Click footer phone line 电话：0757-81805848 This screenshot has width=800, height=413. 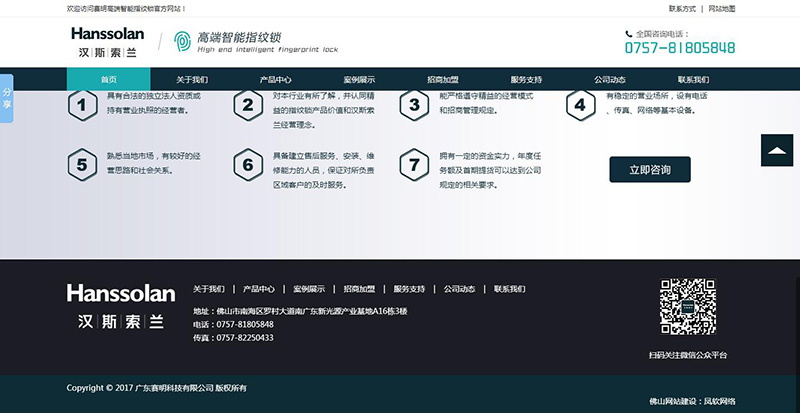233,325
